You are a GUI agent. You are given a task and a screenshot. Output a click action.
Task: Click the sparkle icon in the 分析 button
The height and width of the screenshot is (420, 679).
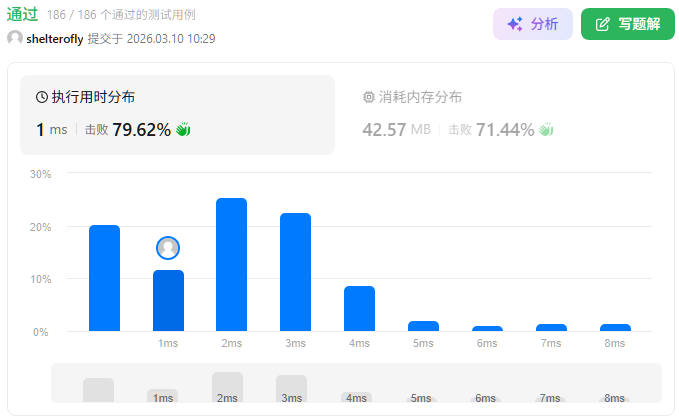(515, 24)
